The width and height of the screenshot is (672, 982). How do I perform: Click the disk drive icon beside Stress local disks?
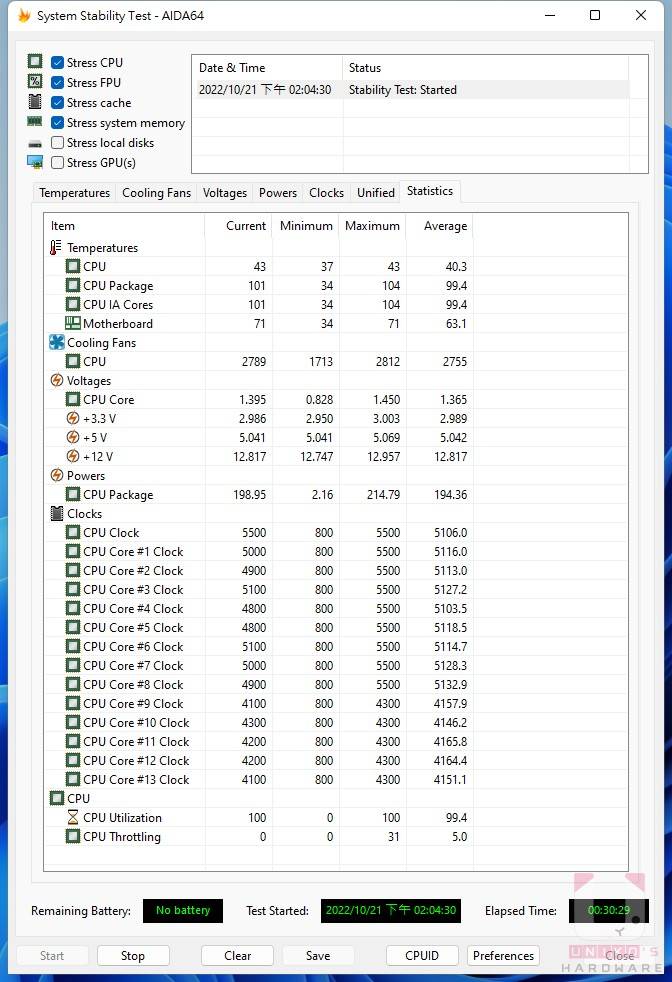pyautogui.click(x=35, y=144)
